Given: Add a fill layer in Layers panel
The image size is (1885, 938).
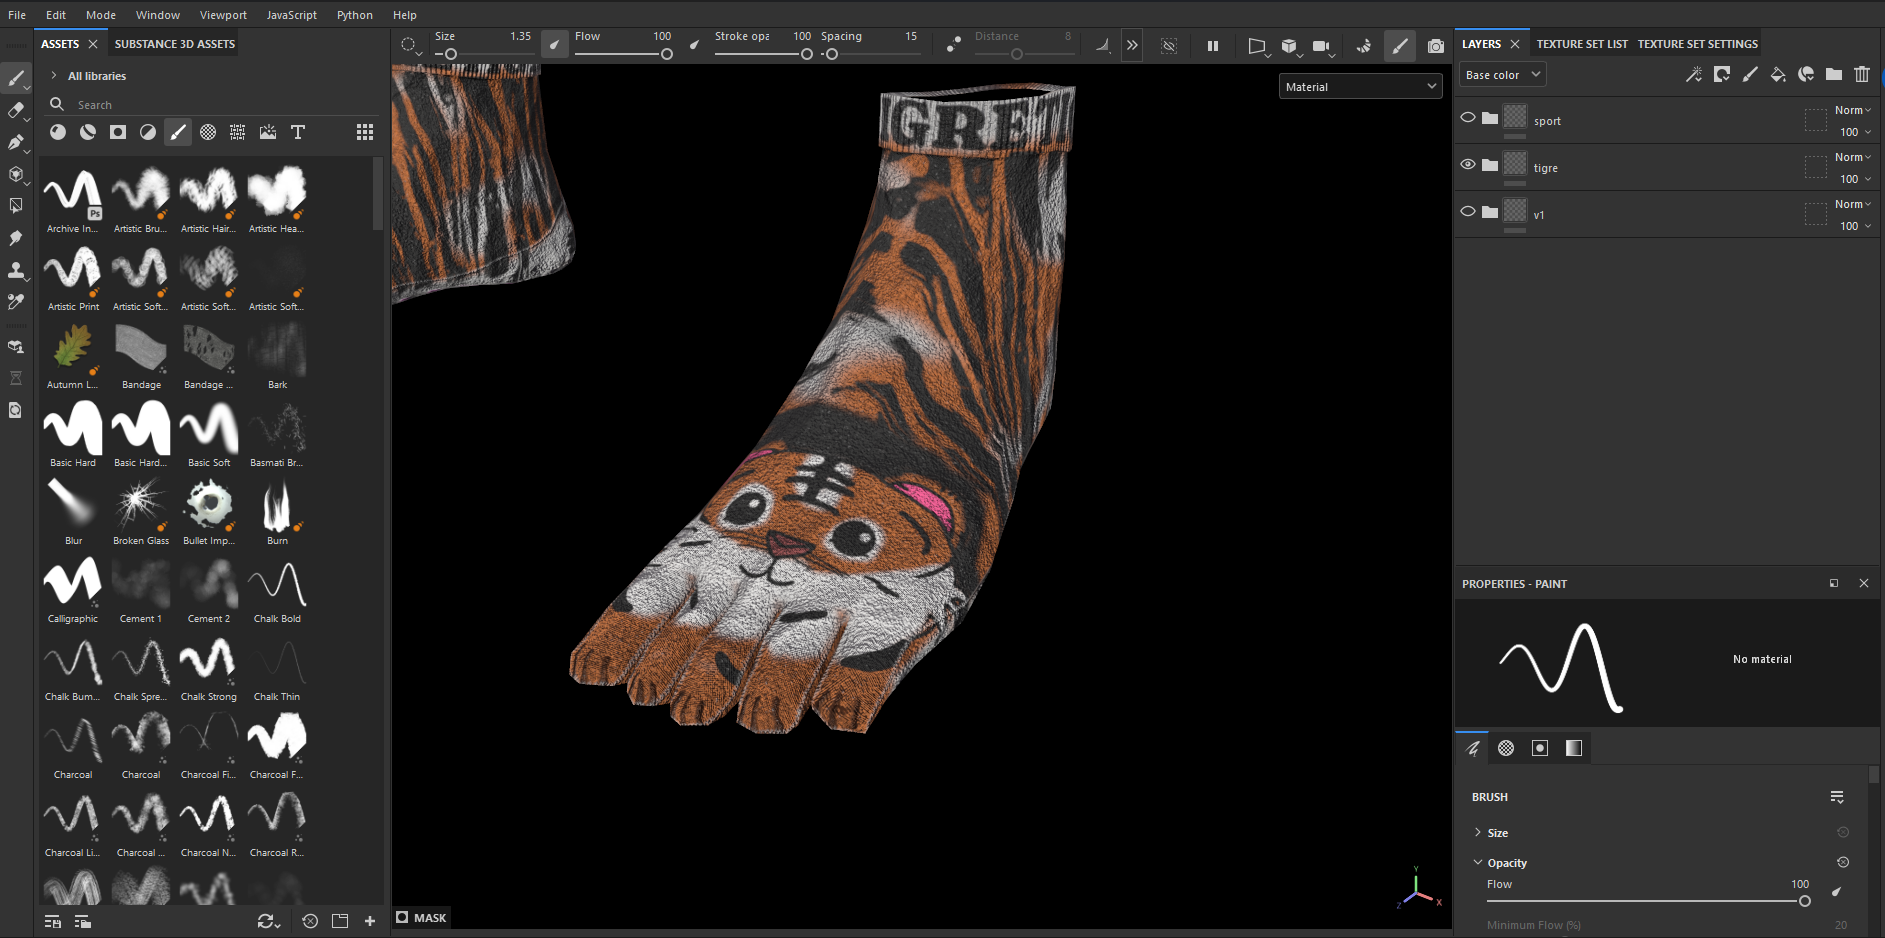Looking at the screenshot, I should 1778,75.
